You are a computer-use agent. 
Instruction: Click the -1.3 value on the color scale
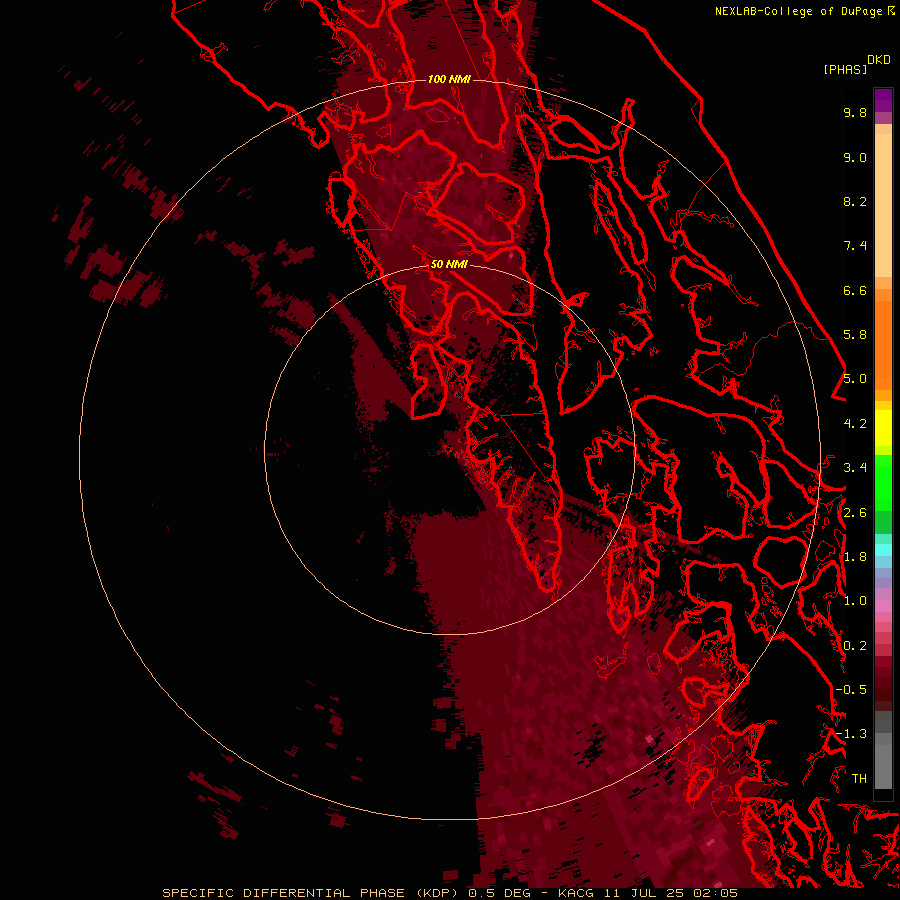click(851, 734)
